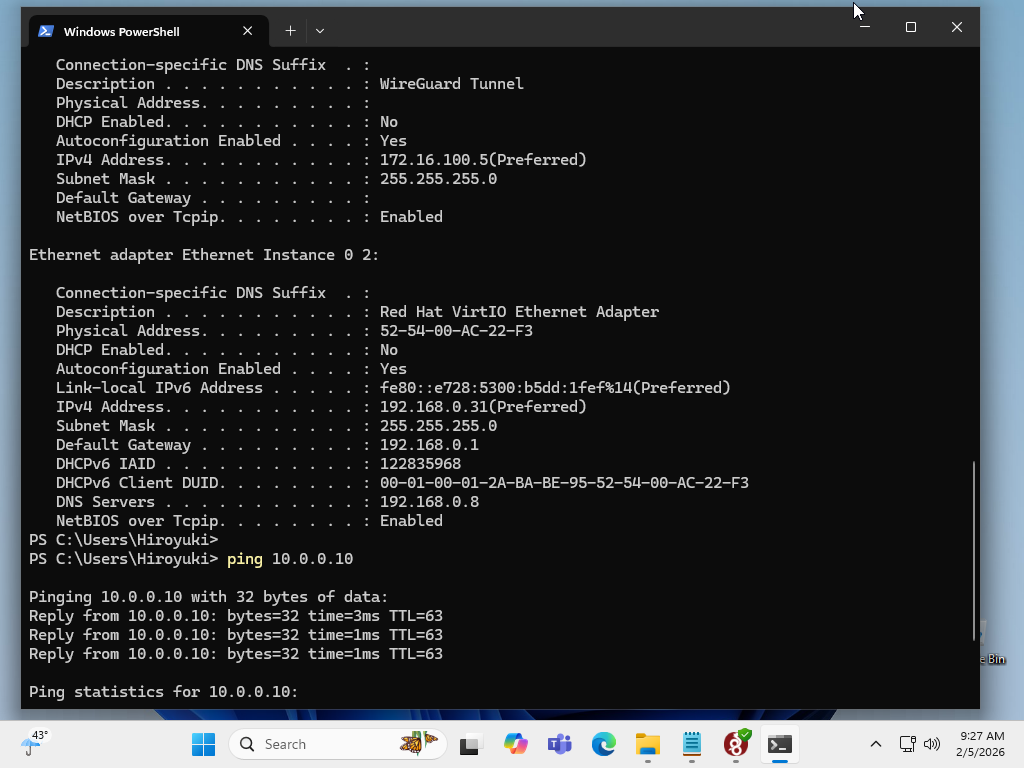Click the DHCPv6 IAID value 122835968
The height and width of the screenshot is (768, 1024).
pyautogui.click(x=421, y=464)
